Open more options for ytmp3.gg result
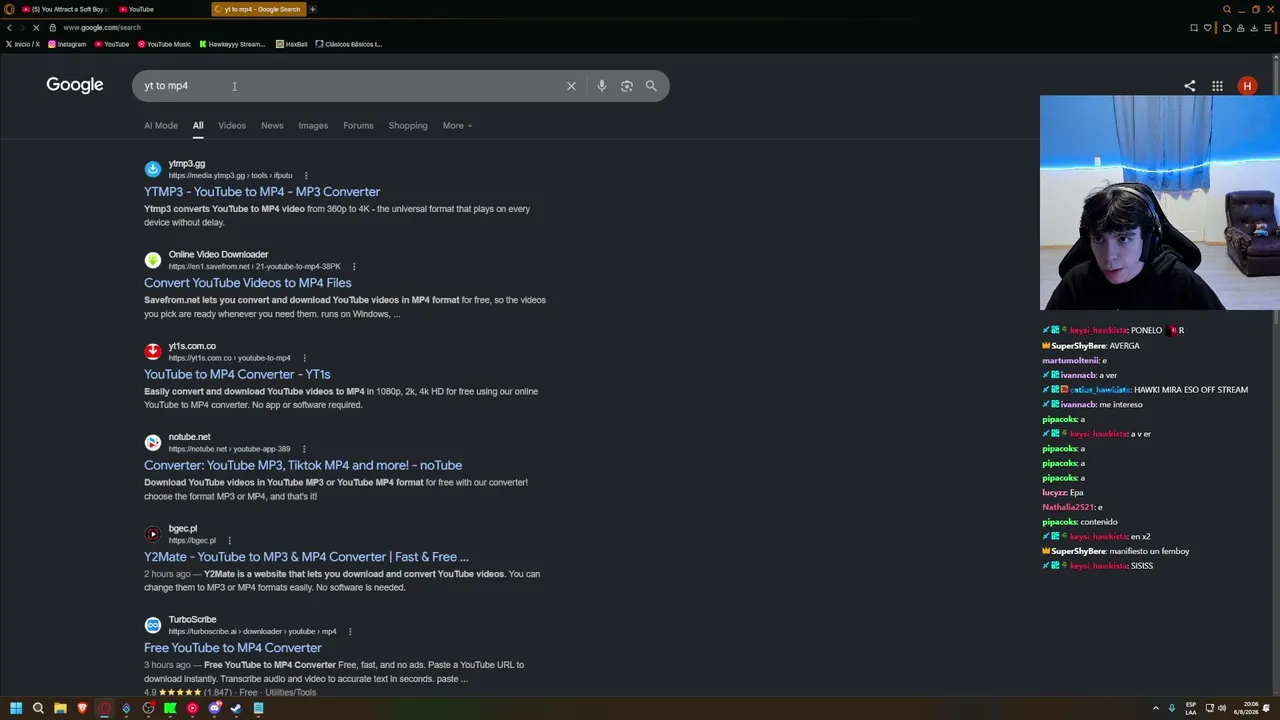This screenshot has width=1280, height=720. (306, 176)
